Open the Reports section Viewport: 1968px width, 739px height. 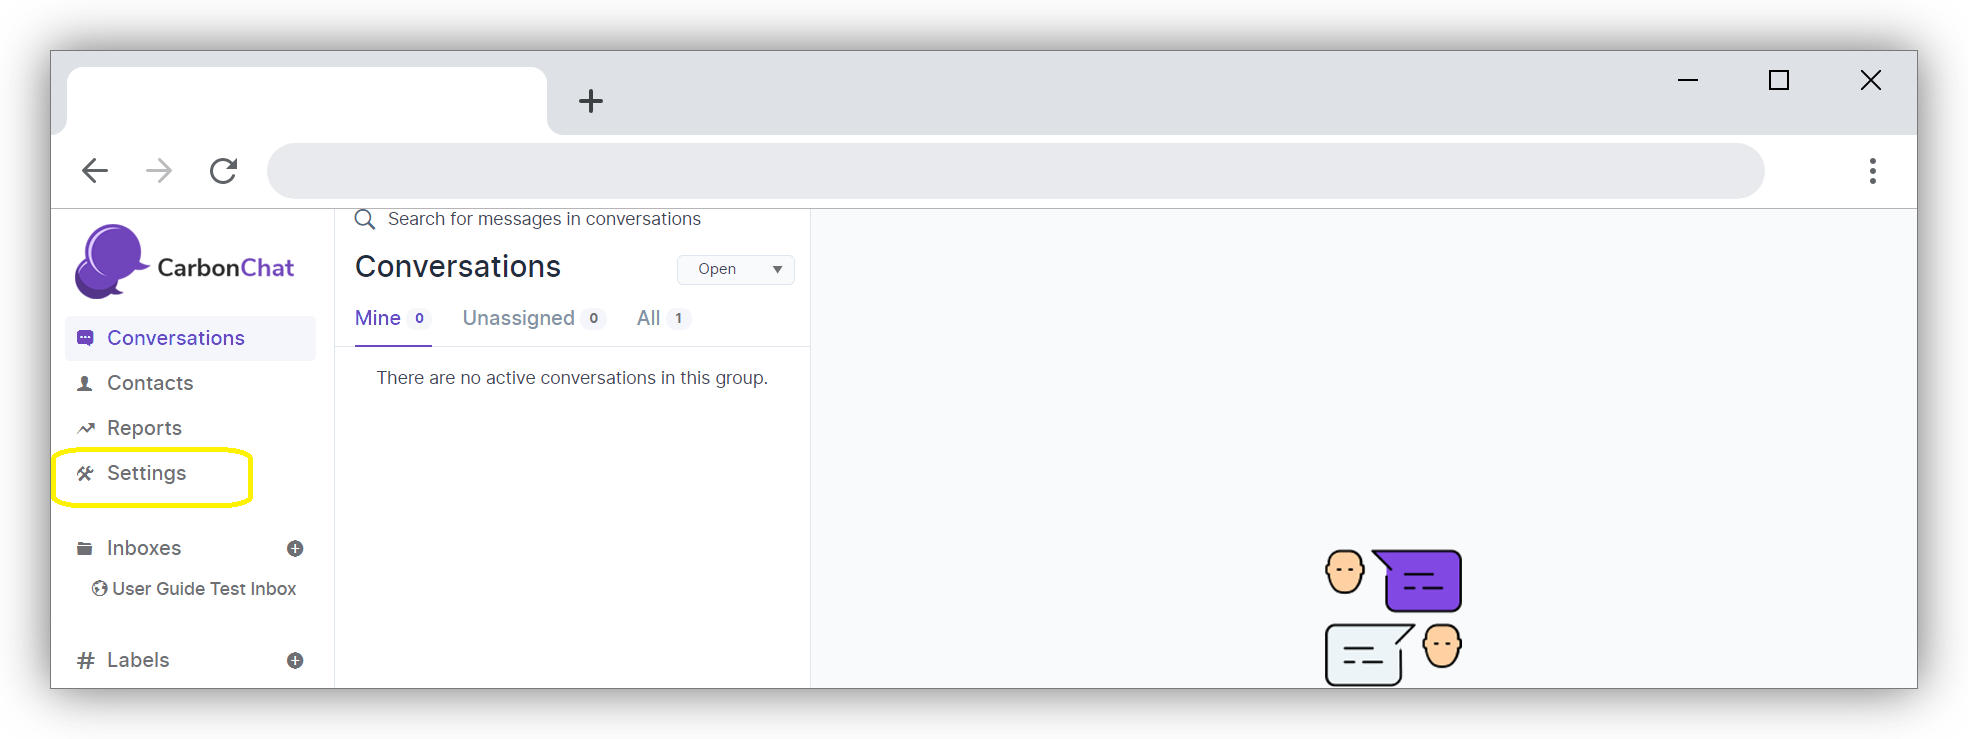[x=144, y=428]
